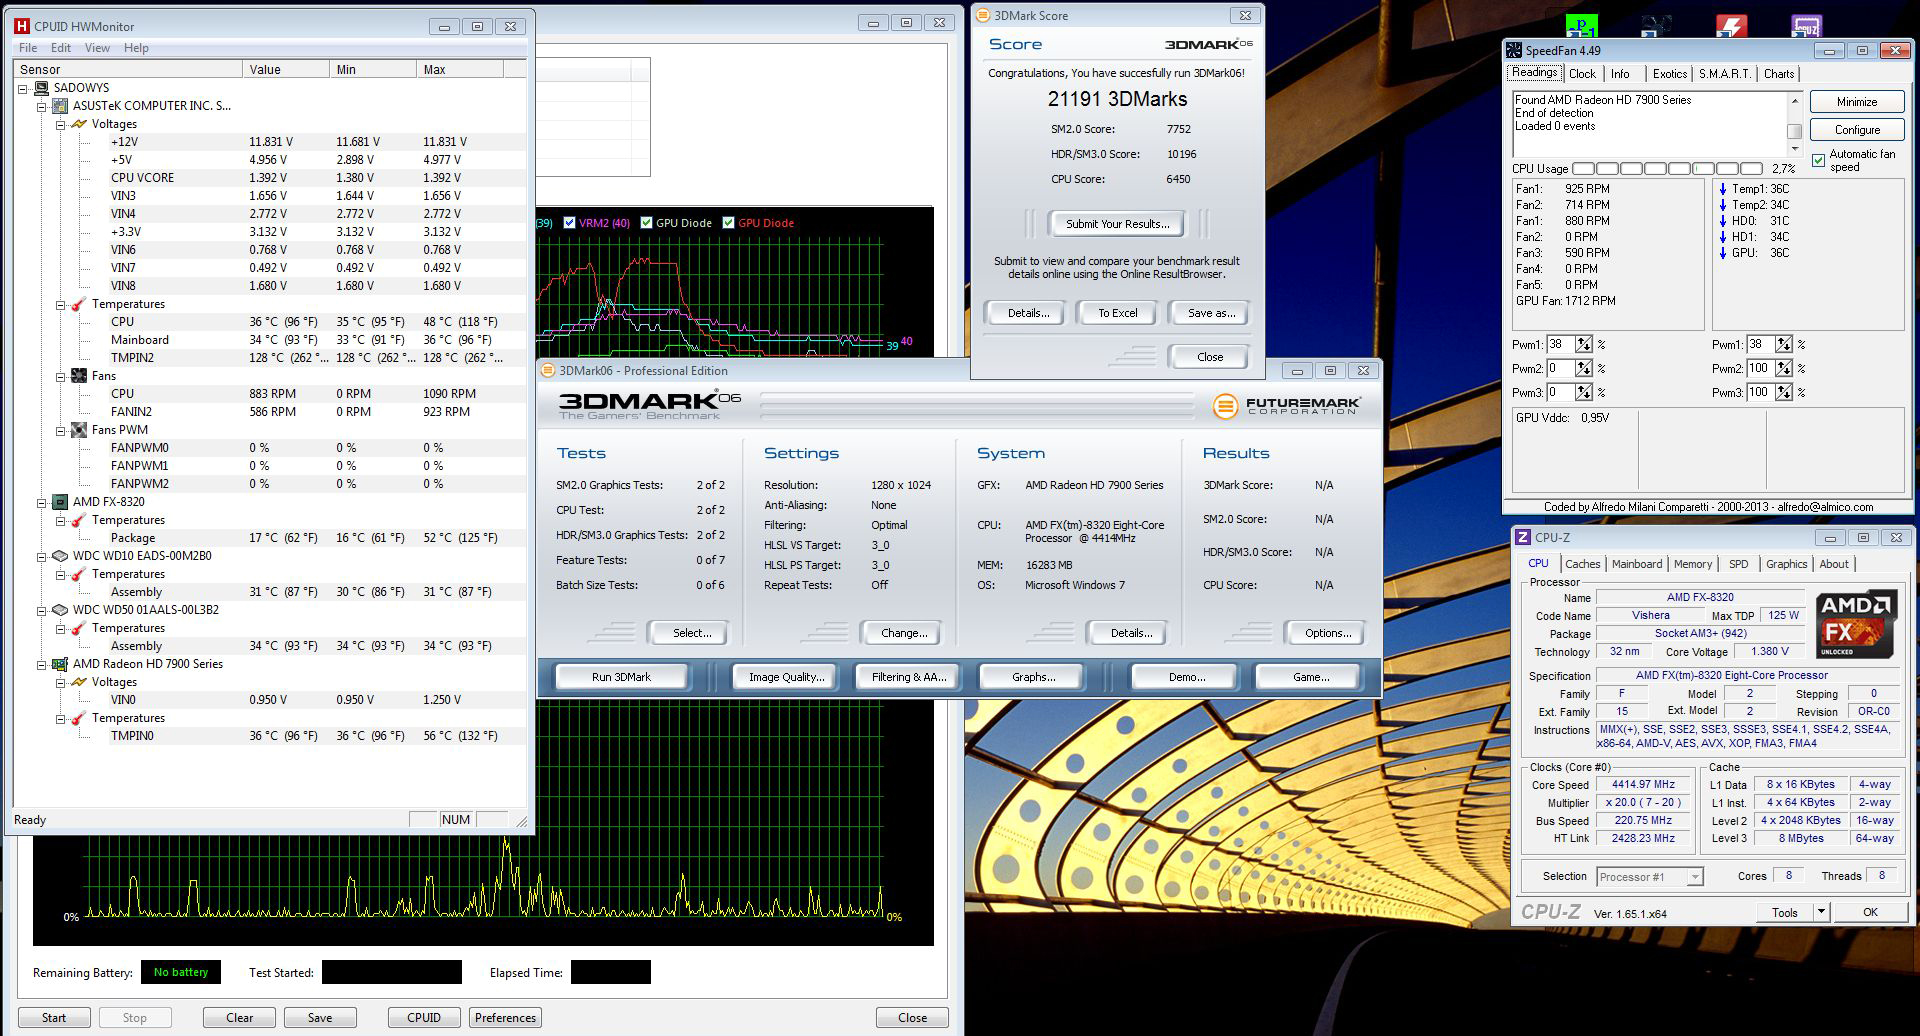This screenshot has width=1920, height=1036.
Task: Uncheck the VRM2 graph checkbox
Action: [569, 223]
